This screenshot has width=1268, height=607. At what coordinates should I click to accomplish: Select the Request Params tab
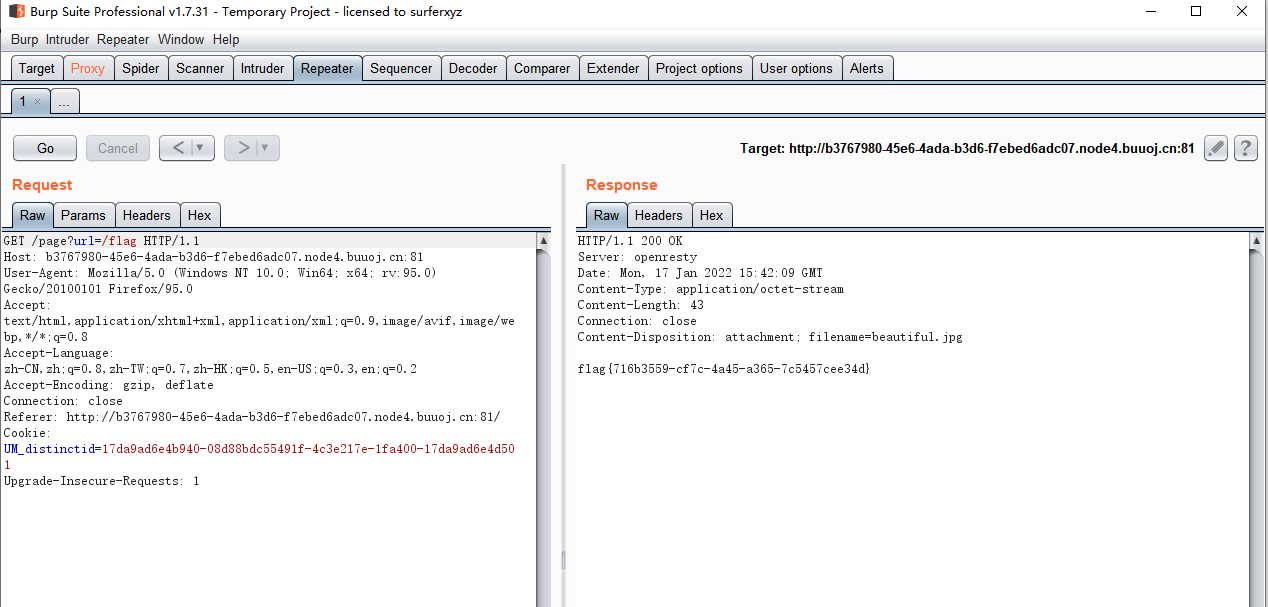[83, 215]
